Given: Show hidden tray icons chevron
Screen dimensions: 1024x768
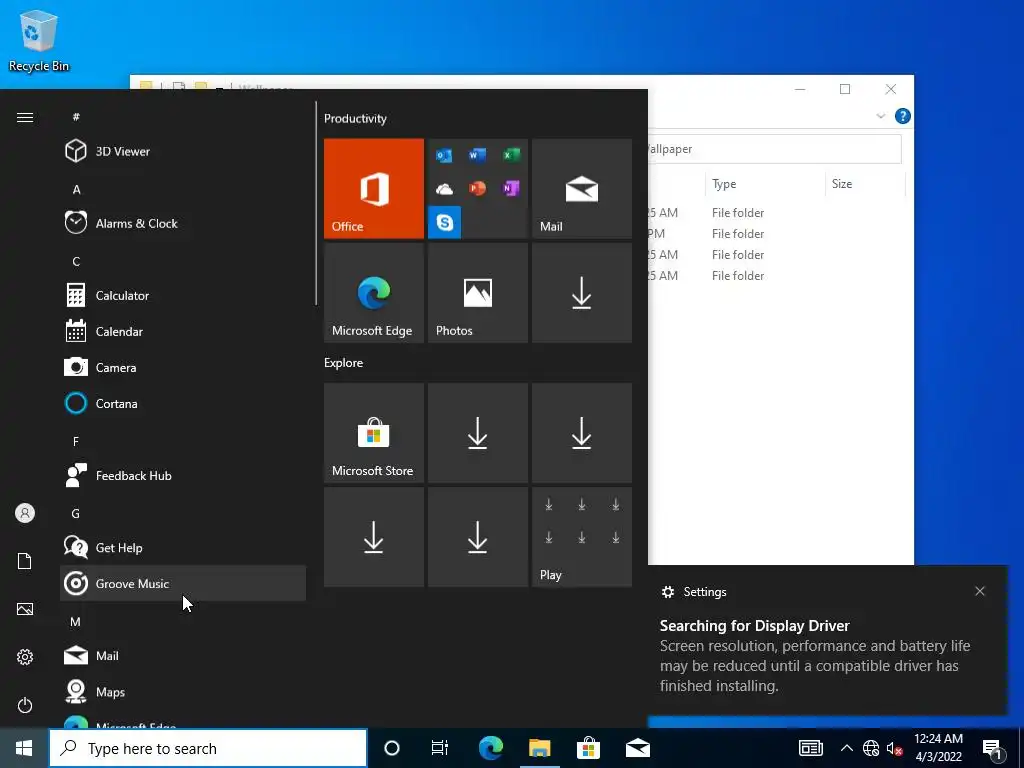Looking at the screenshot, I should (x=846, y=748).
